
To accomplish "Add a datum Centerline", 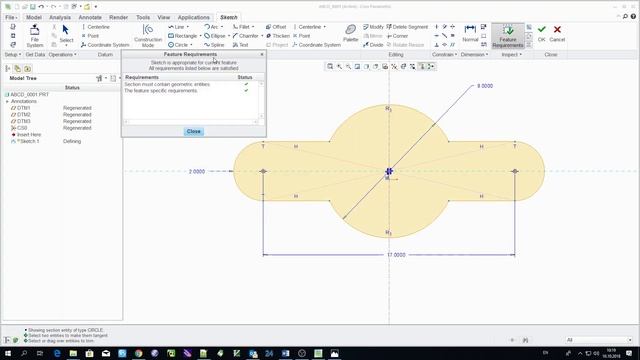I will pyautogui.click(x=96, y=27).
